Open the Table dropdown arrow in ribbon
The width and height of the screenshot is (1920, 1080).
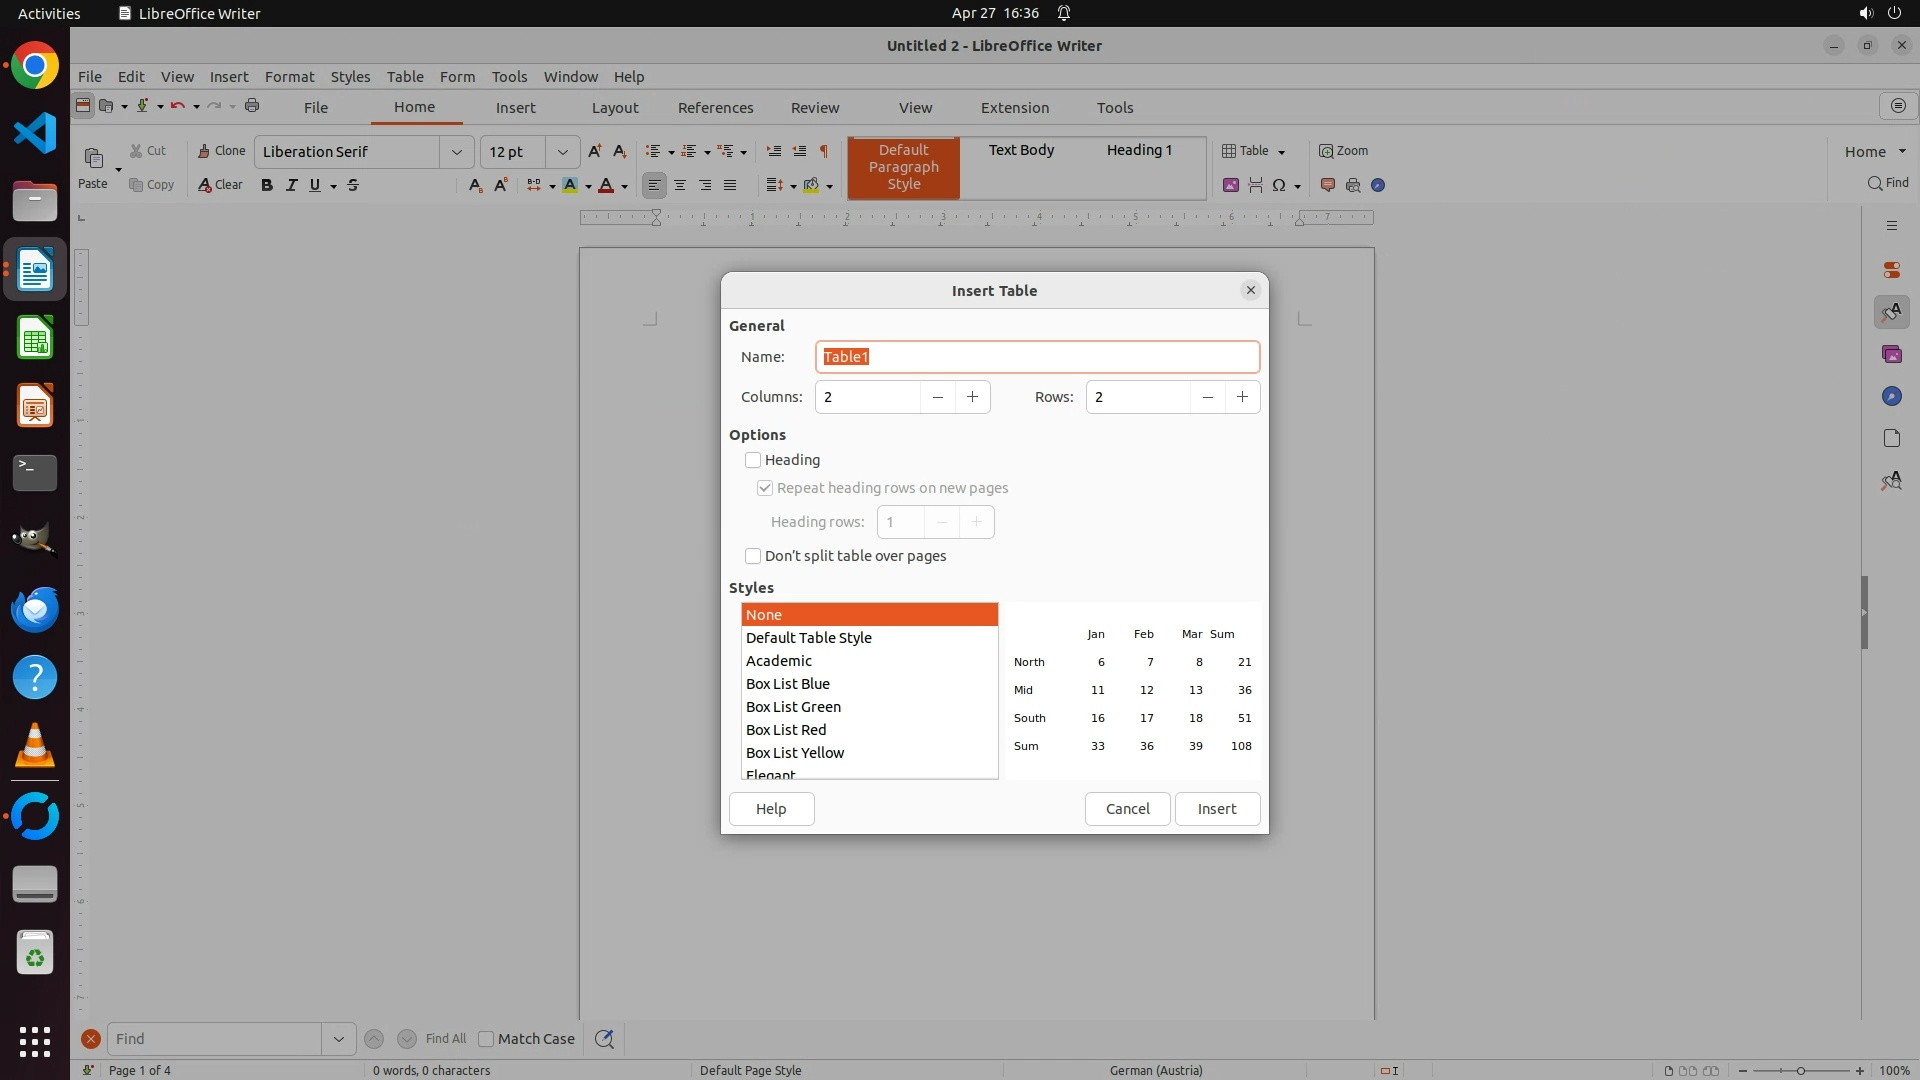click(1281, 152)
